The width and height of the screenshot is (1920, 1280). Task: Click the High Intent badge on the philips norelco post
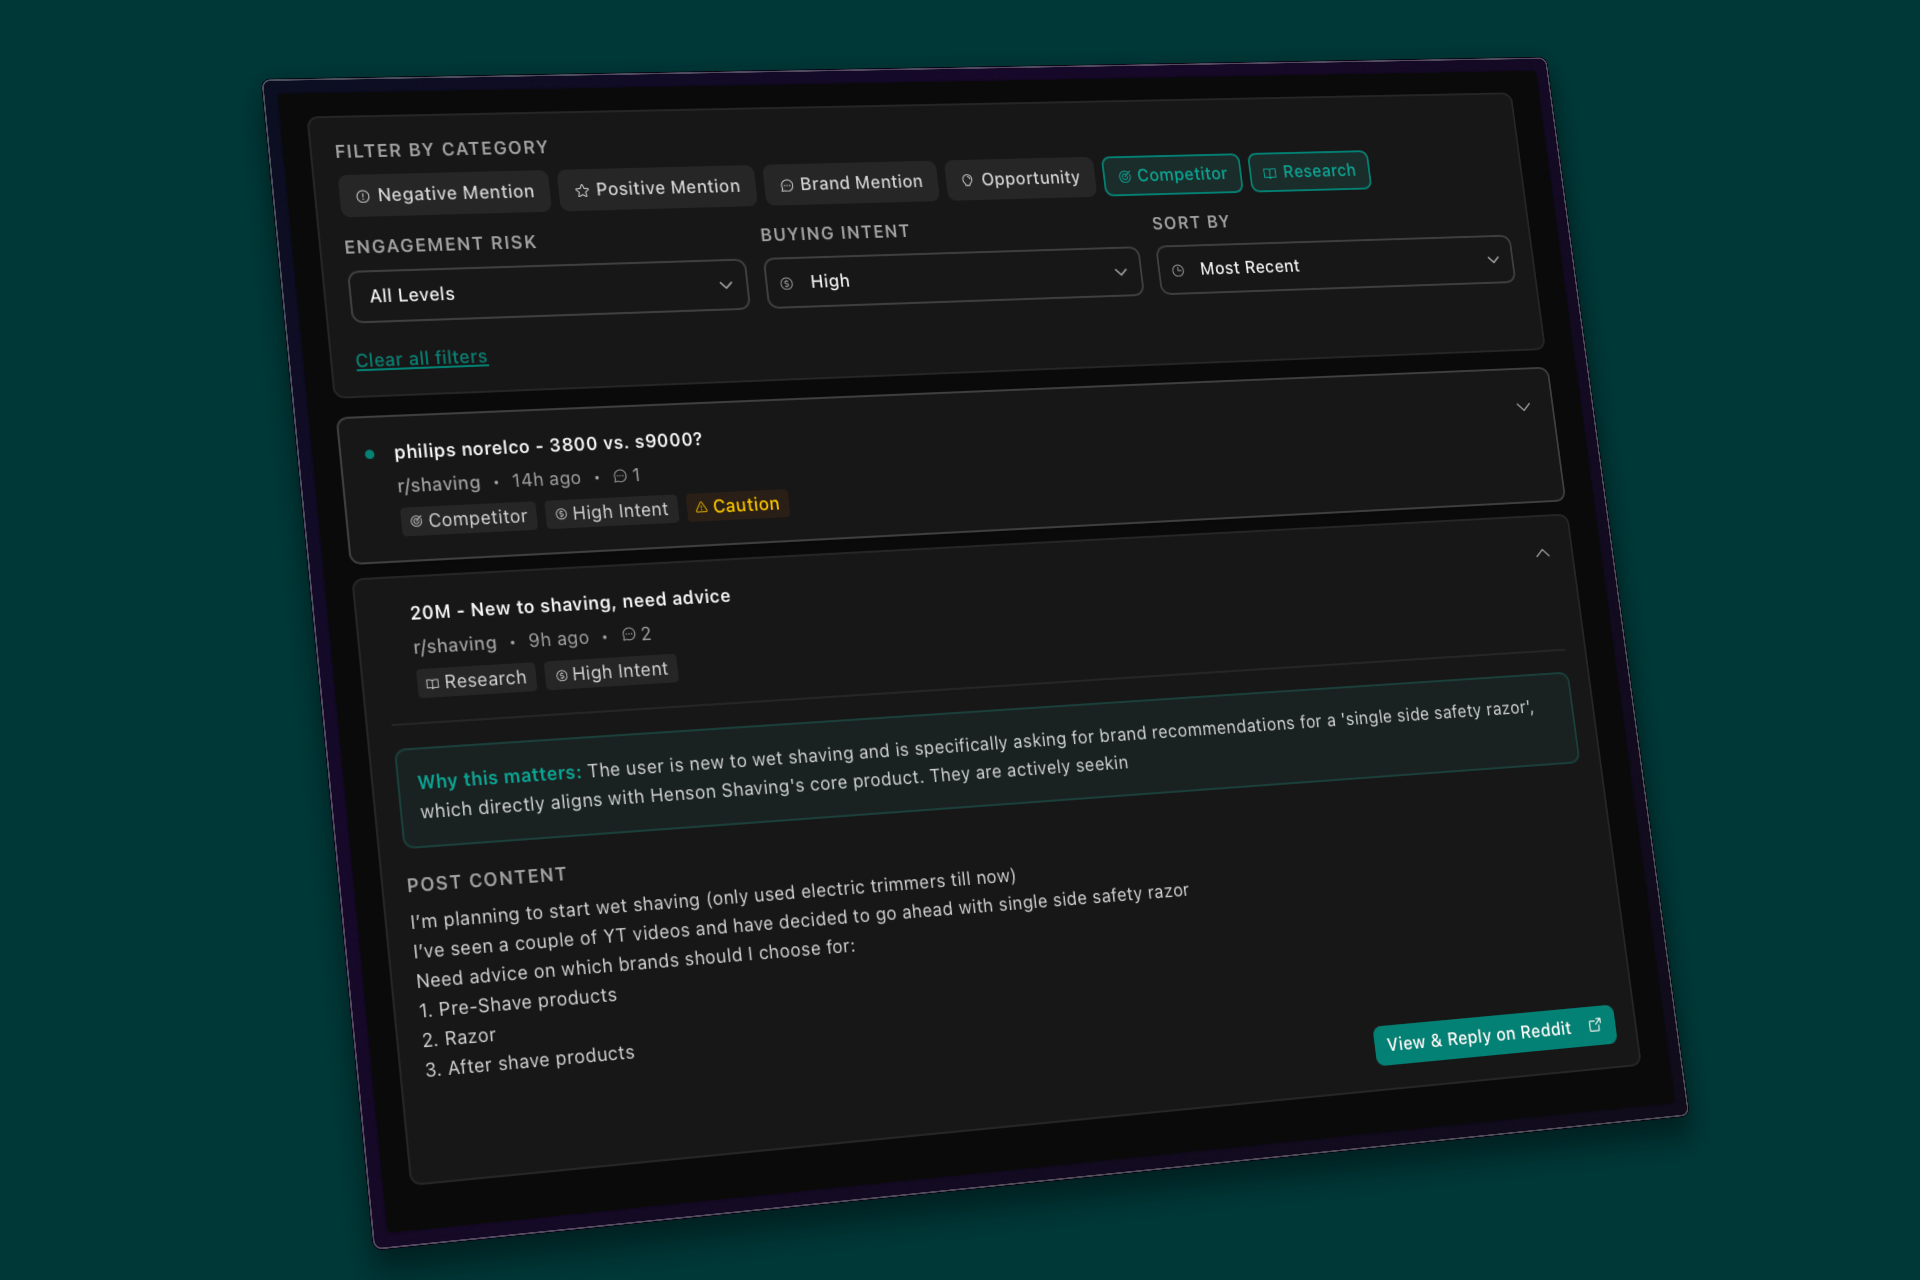(x=611, y=511)
